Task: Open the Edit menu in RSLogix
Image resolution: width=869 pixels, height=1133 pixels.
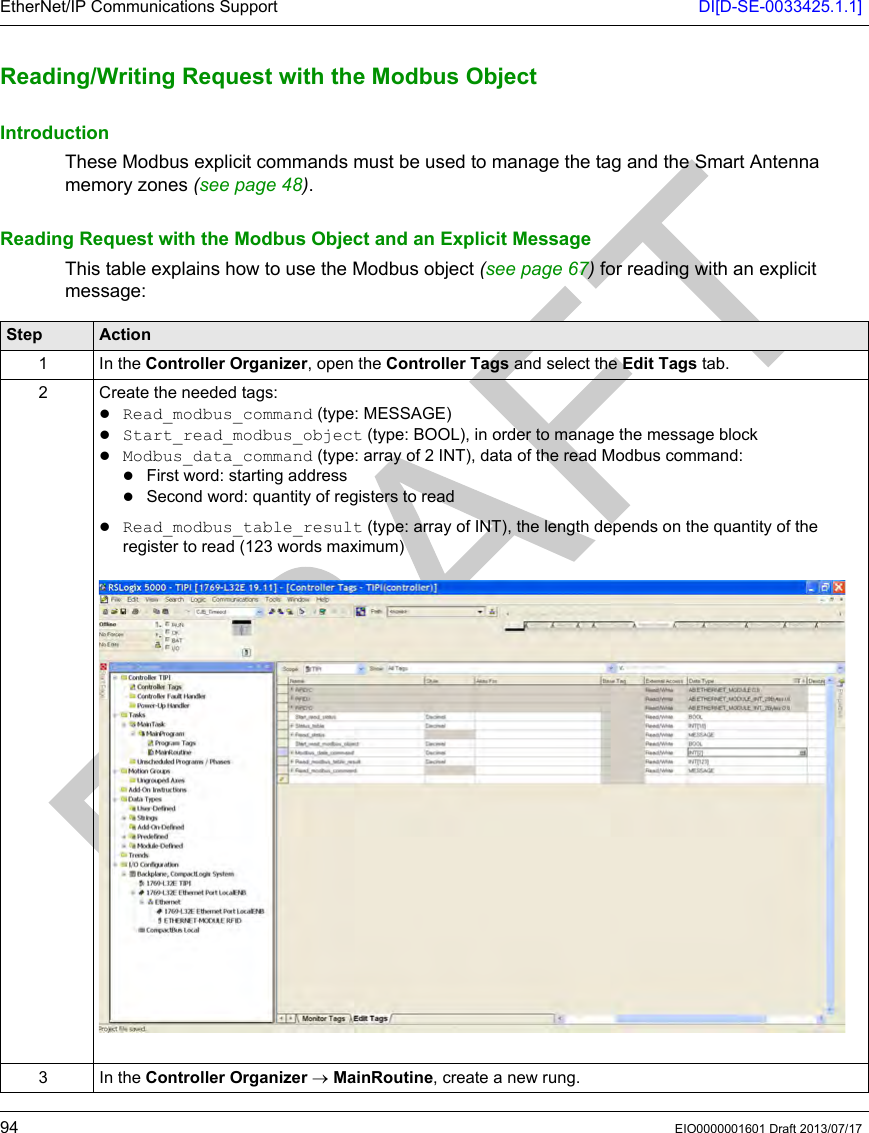Action: coord(133,600)
